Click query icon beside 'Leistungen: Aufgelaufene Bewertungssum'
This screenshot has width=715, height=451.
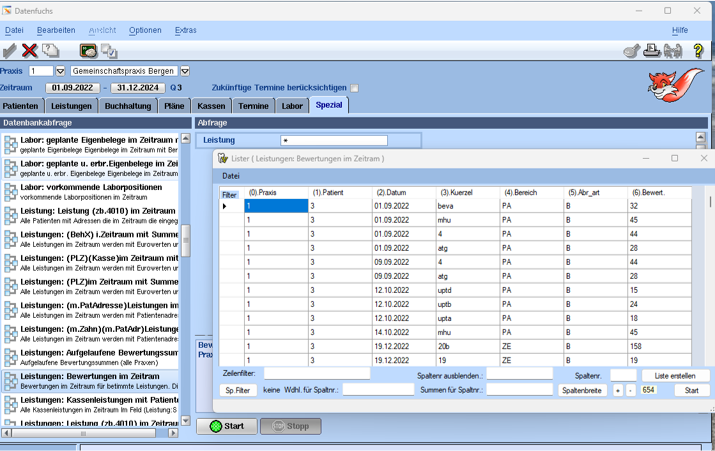[11, 358]
